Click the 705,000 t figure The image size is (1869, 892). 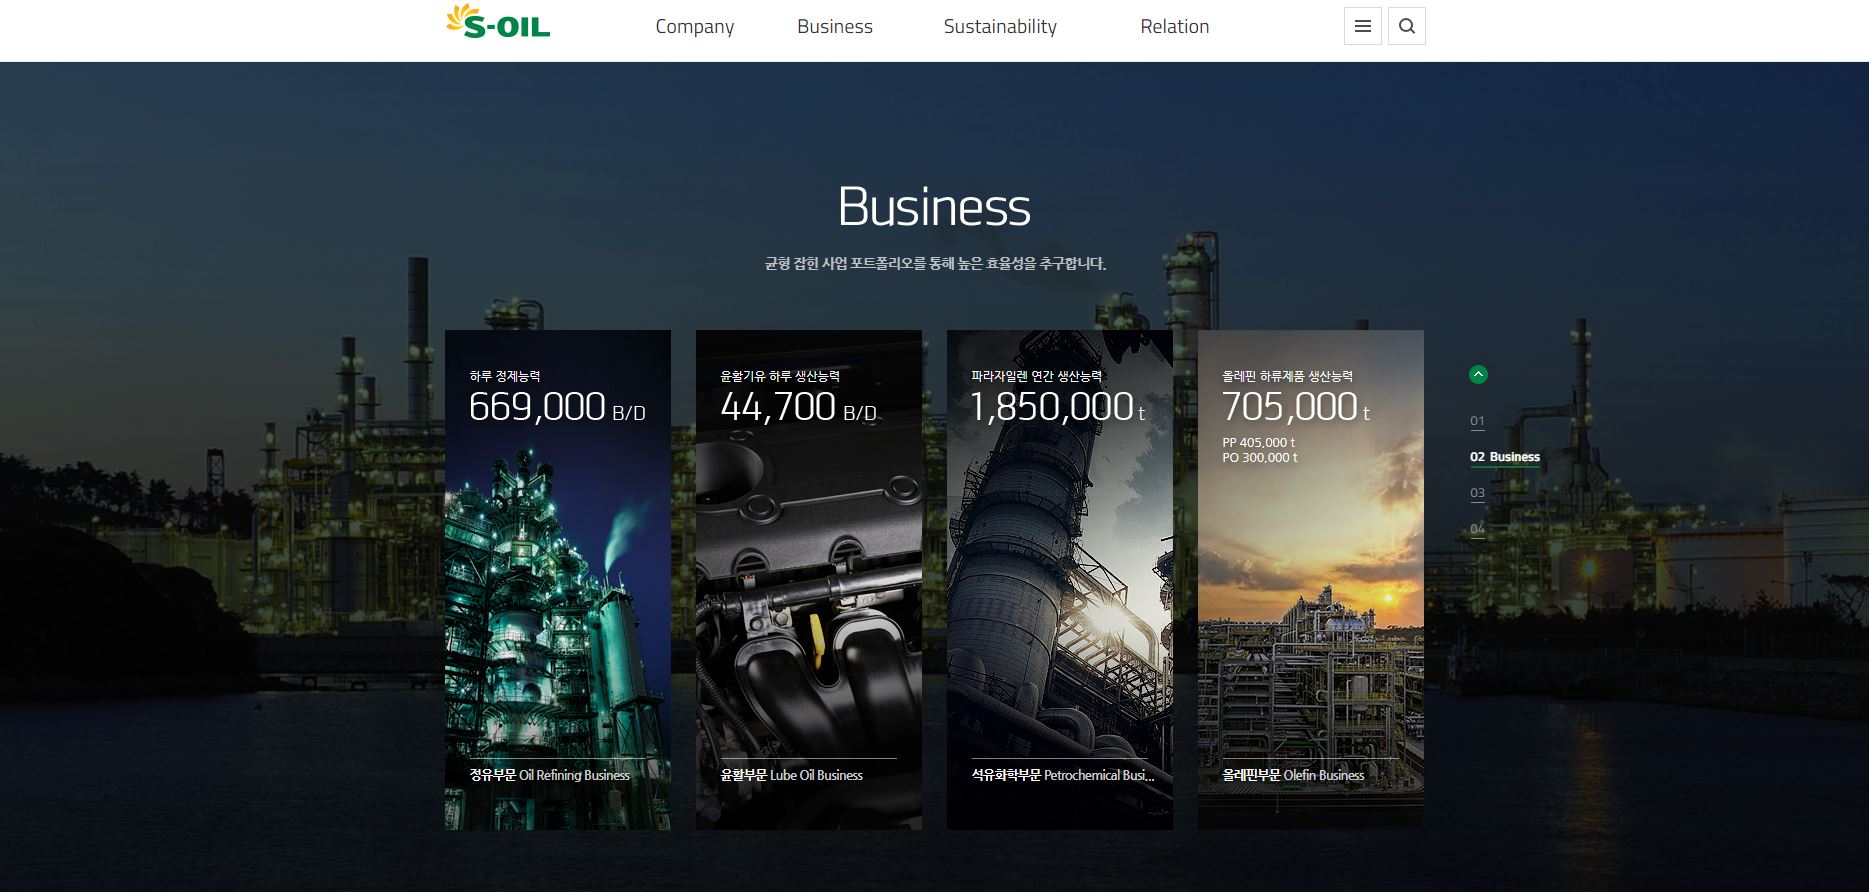pyautogui.click(x=1296, y=407)
